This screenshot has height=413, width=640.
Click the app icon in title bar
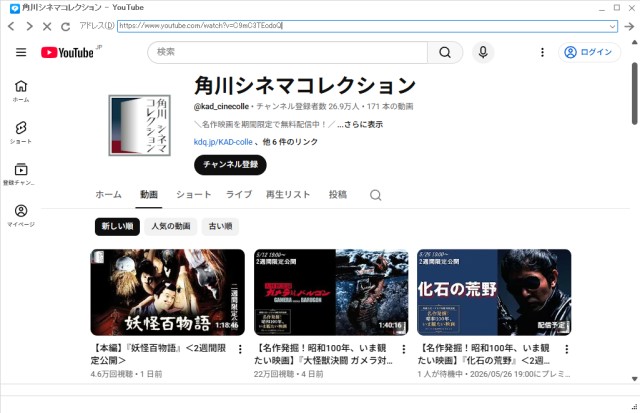point(15,8)
